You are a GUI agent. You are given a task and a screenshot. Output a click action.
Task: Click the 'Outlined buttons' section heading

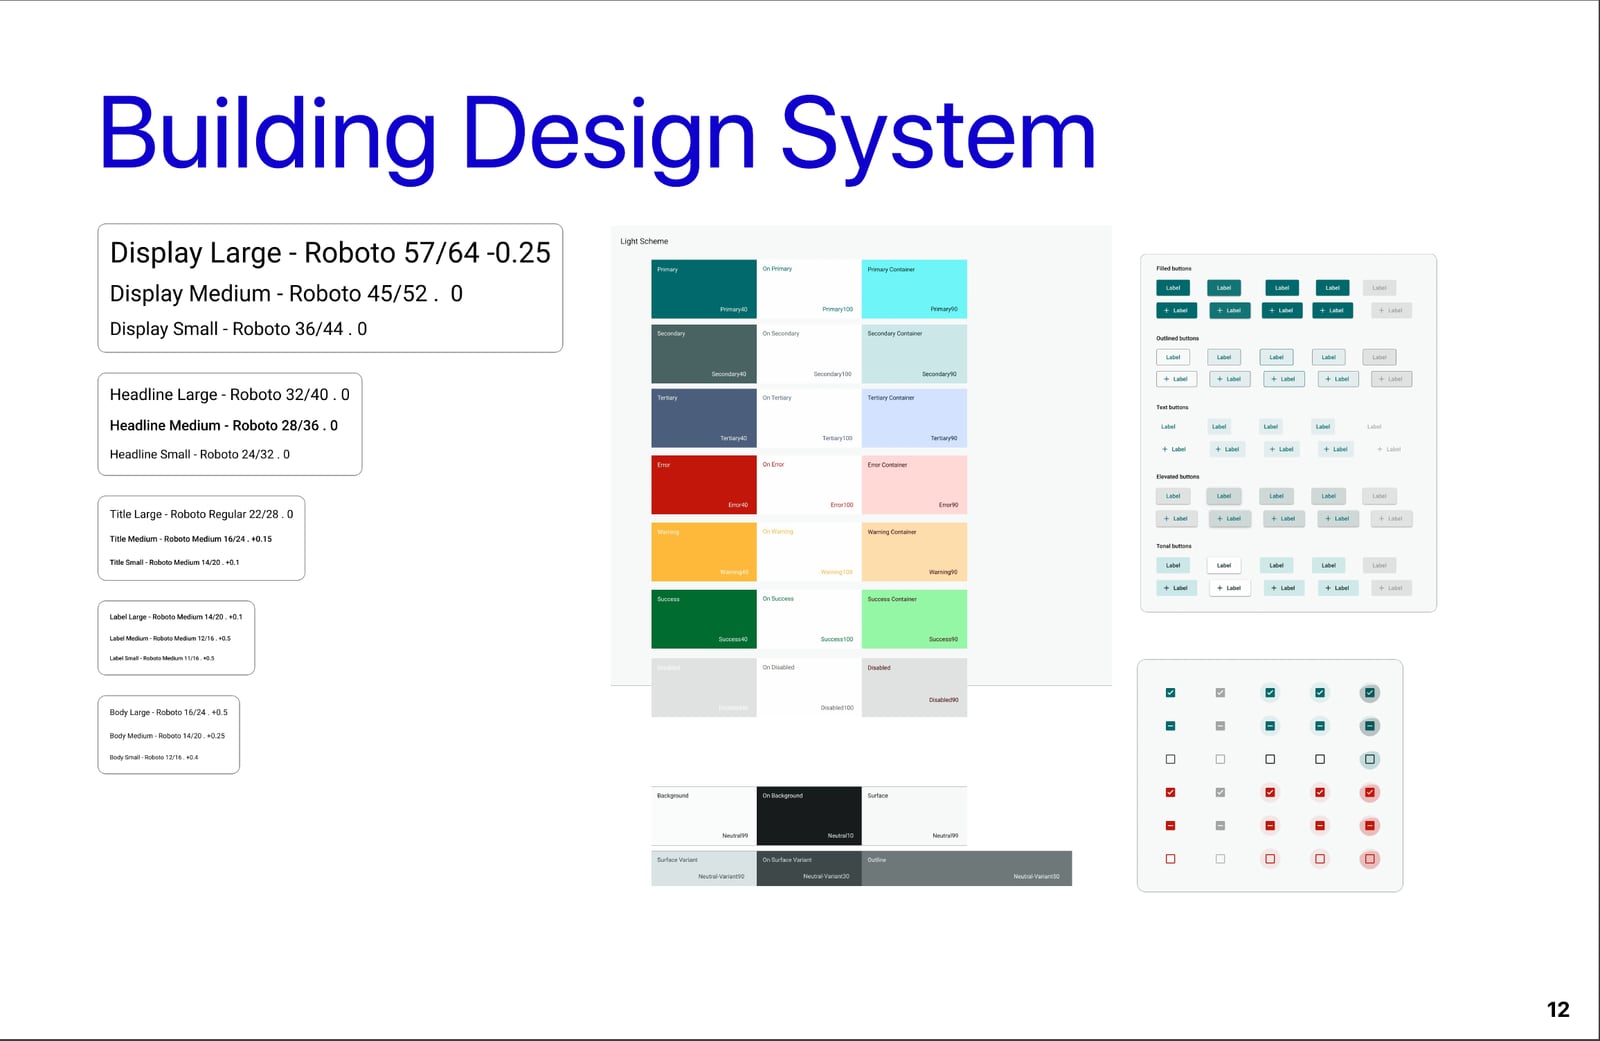point(1177,338)
